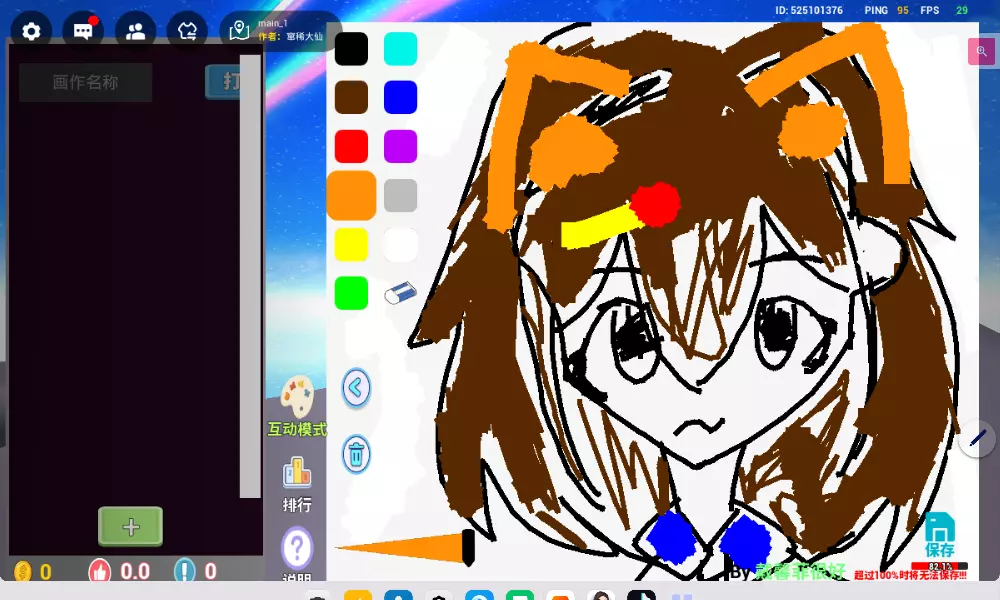The height and width of the screenshot is (600, 1000).
Task: Click the orange brush size slider handle
Action: click(x=469, y=548)
